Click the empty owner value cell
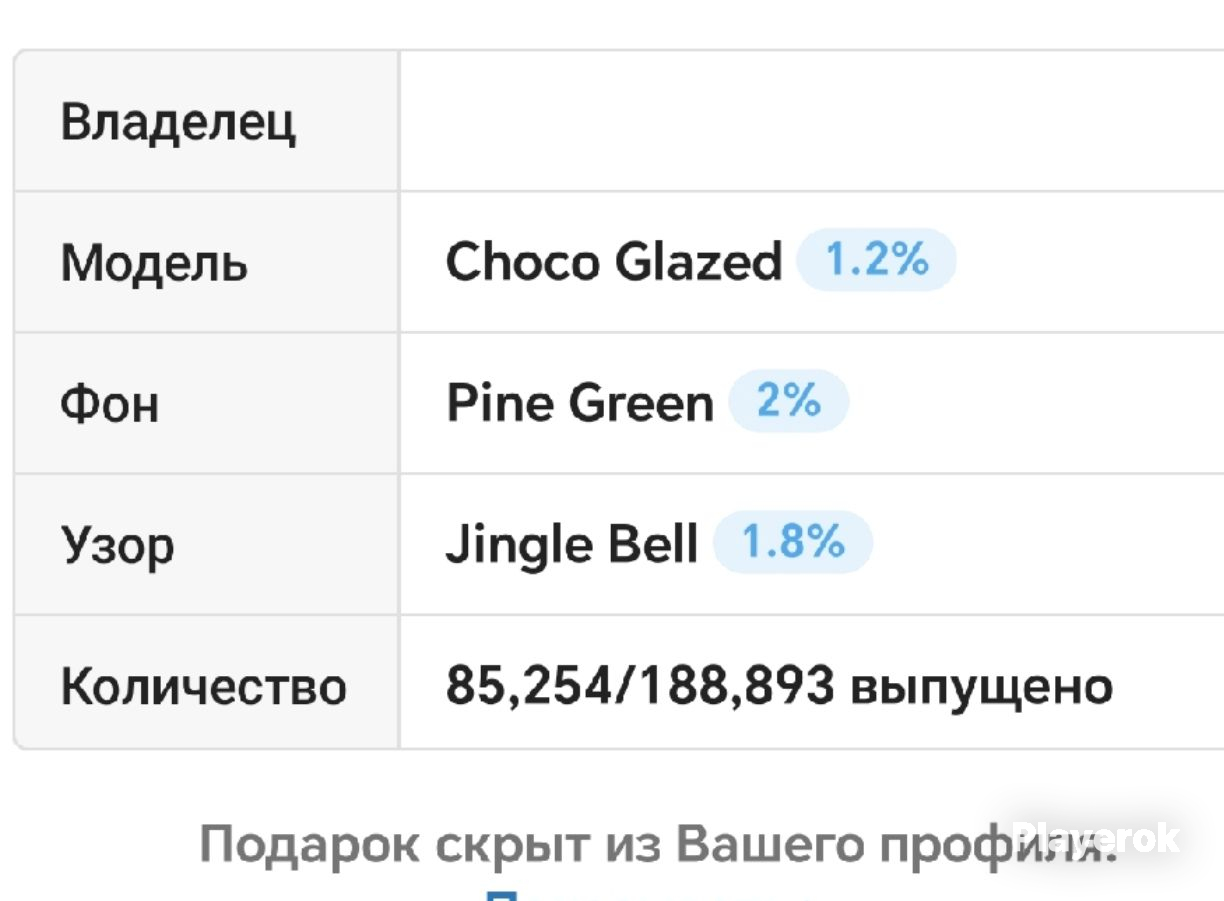1224x901 pixels. coord(811,121)
